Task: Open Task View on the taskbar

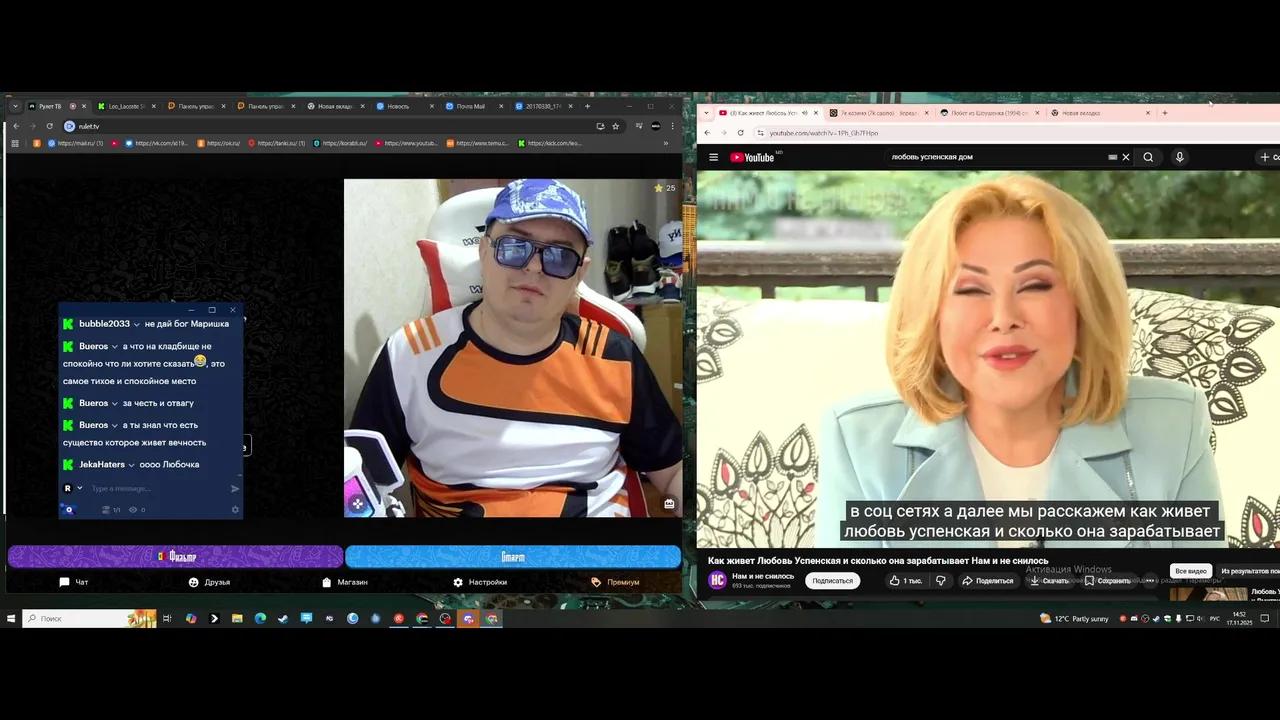Action: (168, 619)
